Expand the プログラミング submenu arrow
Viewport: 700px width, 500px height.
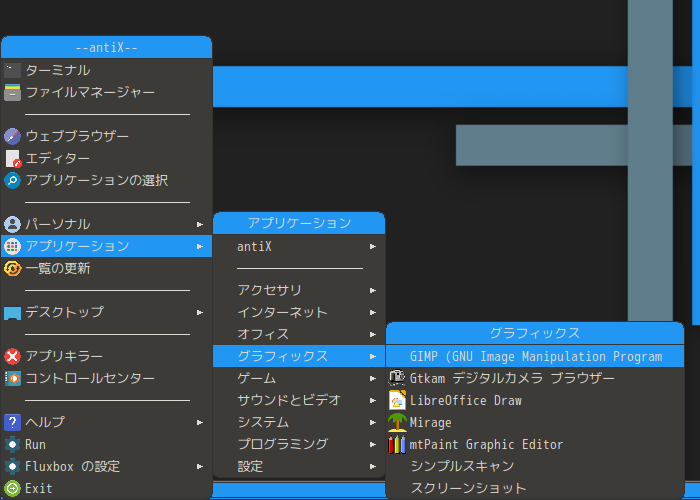tap(373, 445)
